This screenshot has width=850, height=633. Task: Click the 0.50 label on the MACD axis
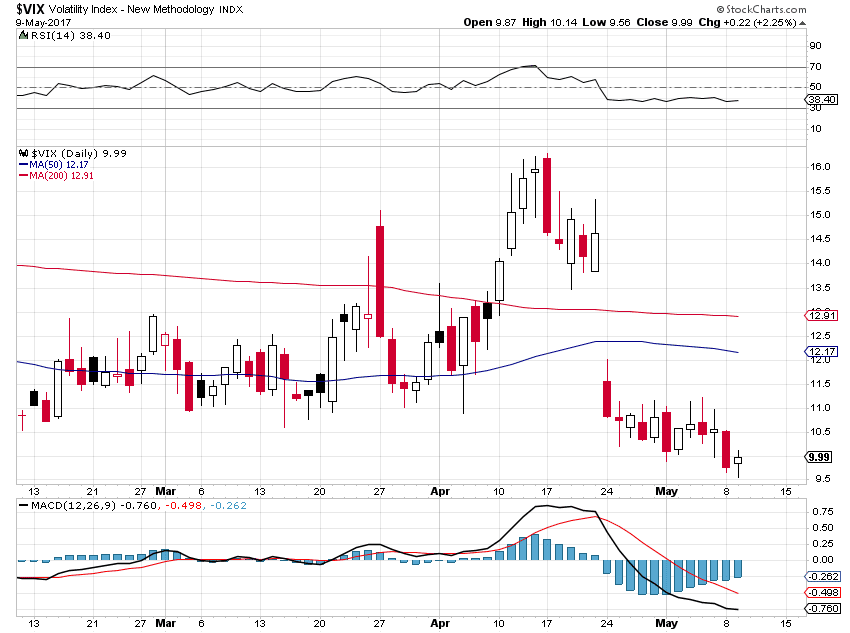[822, 528]
